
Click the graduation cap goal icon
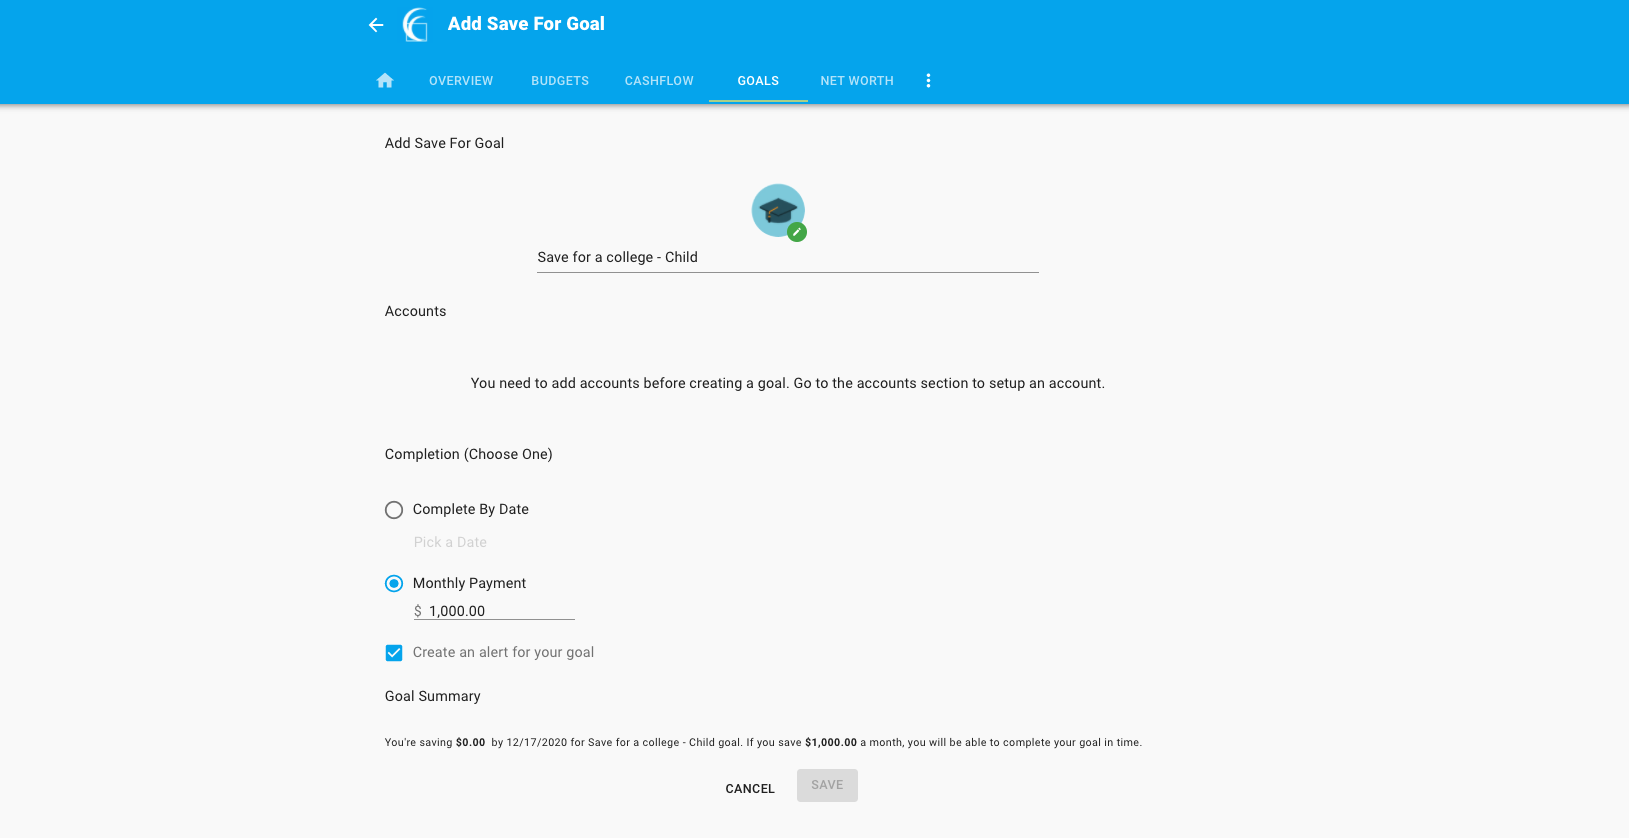pos(777,210)
